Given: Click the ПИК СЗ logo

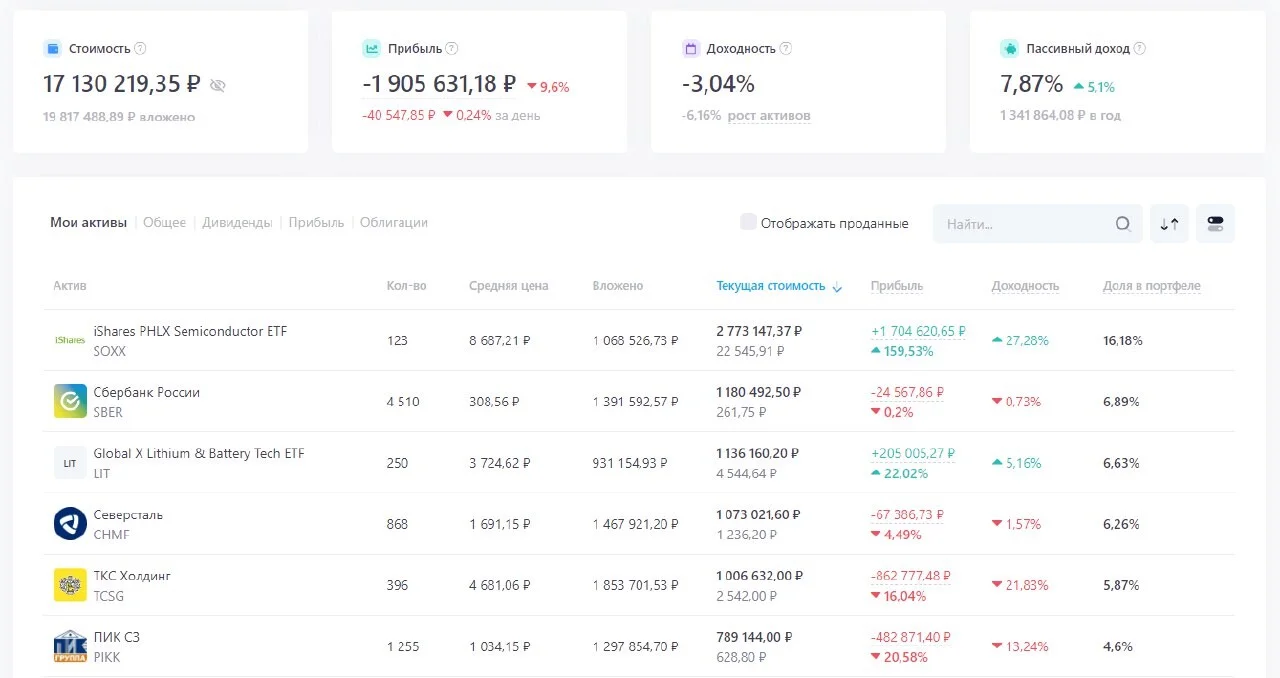Looking at the screenshot, I should 70,646.
